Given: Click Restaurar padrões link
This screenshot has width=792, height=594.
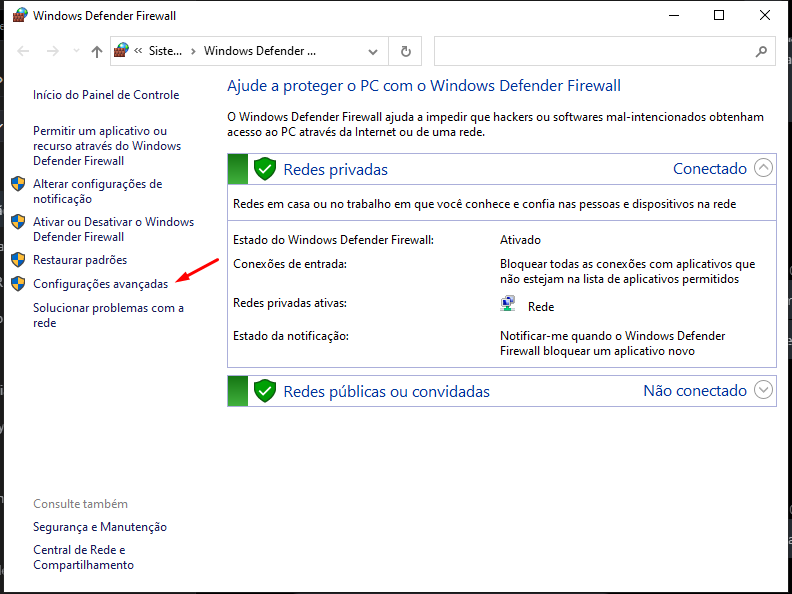Looking at the screenshot, I should coord(80,260).
